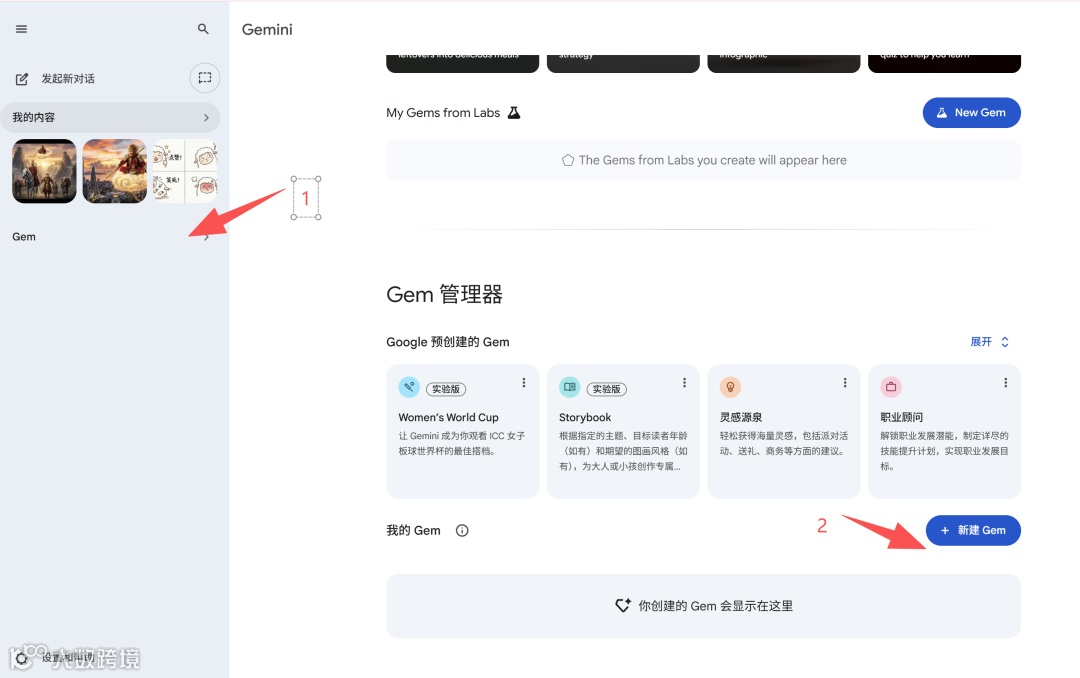Click the pentagon icon in Labs placeholder
The image size is (1080, 678).
568,161
